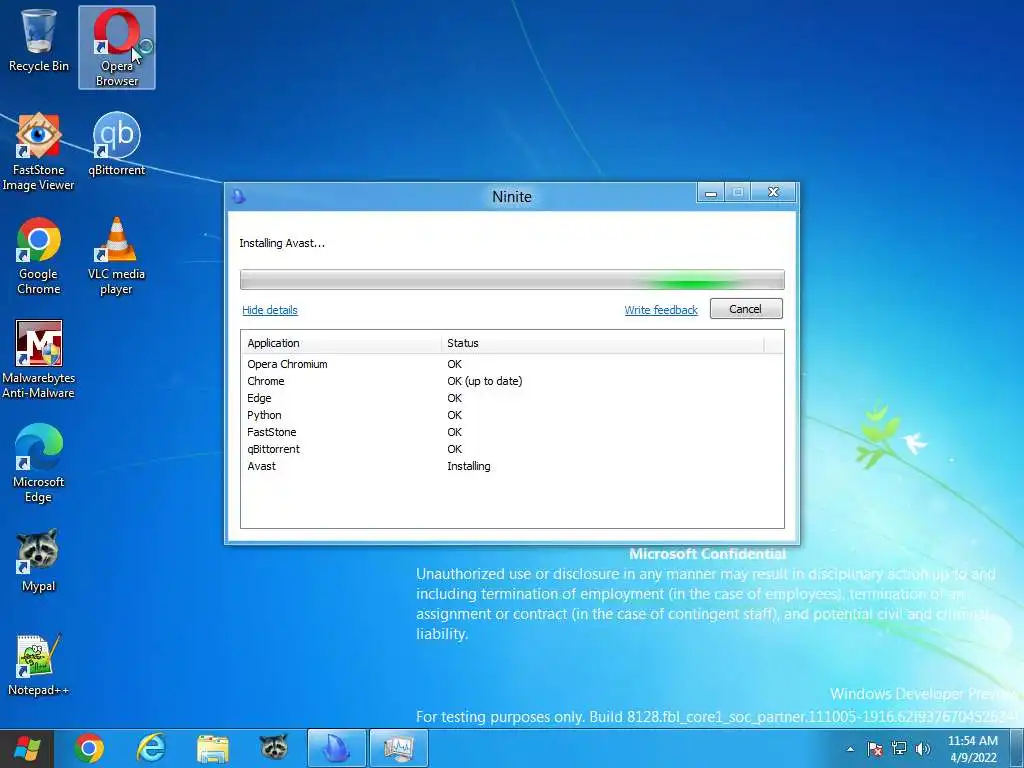This screenshot has width=1024, height=768.
Task: Open the network tray icon
Action: [x=899, y=749]
